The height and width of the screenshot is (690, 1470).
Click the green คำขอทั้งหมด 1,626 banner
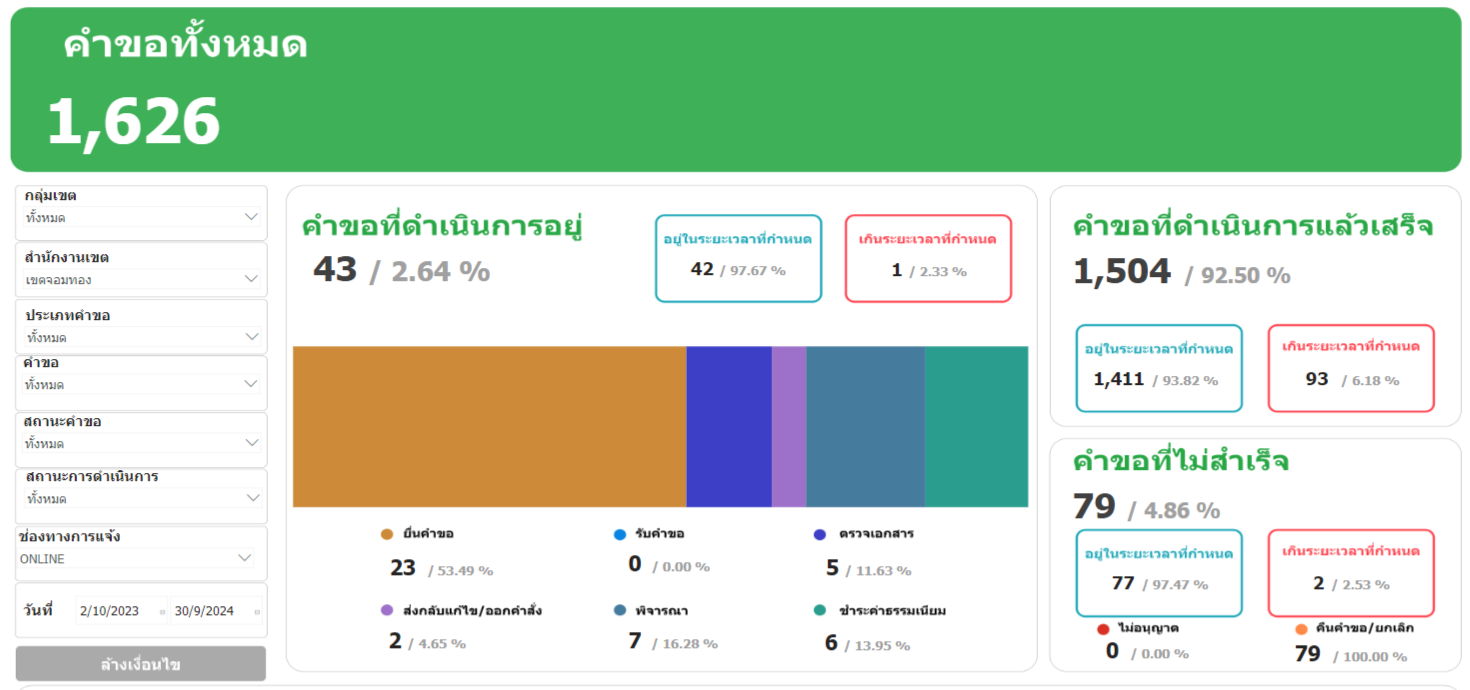(x=735, y=90)
